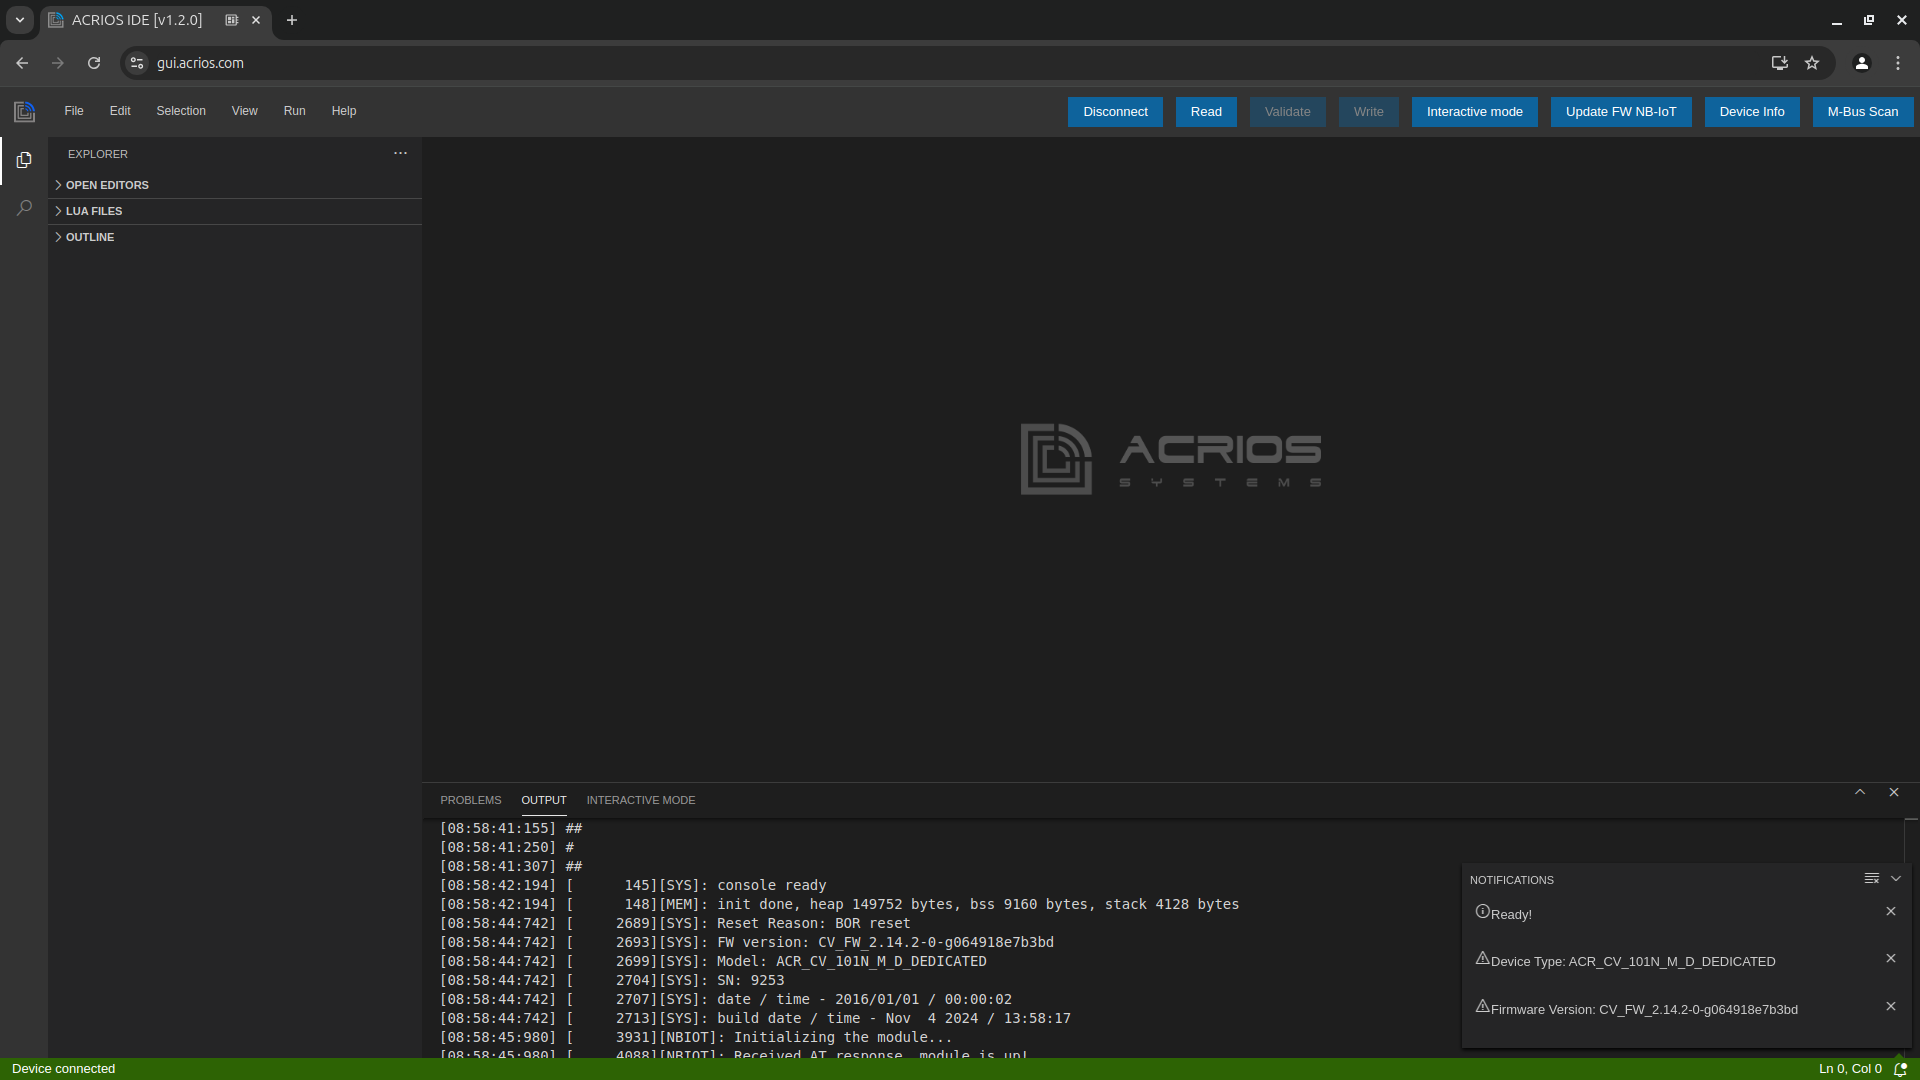This screenshot has height=1080, width=1920.
Task: Click Update FW NB-IoT button
Action: coord(1621,112)
